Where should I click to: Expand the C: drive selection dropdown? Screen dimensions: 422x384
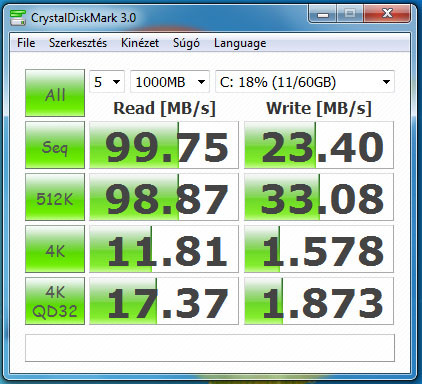305,81
